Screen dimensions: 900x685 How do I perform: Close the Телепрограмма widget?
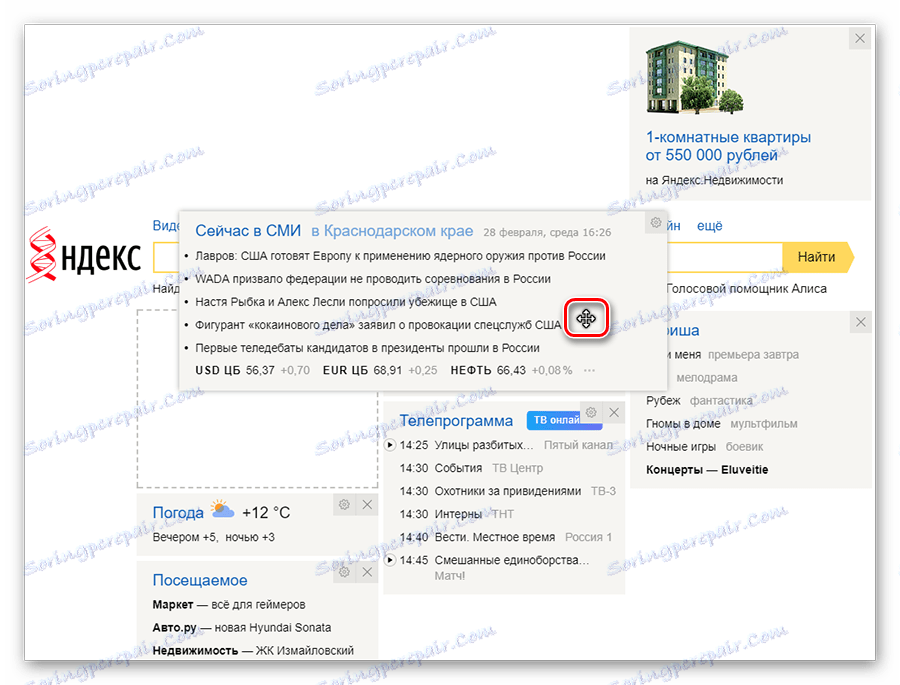click(614, 411)
